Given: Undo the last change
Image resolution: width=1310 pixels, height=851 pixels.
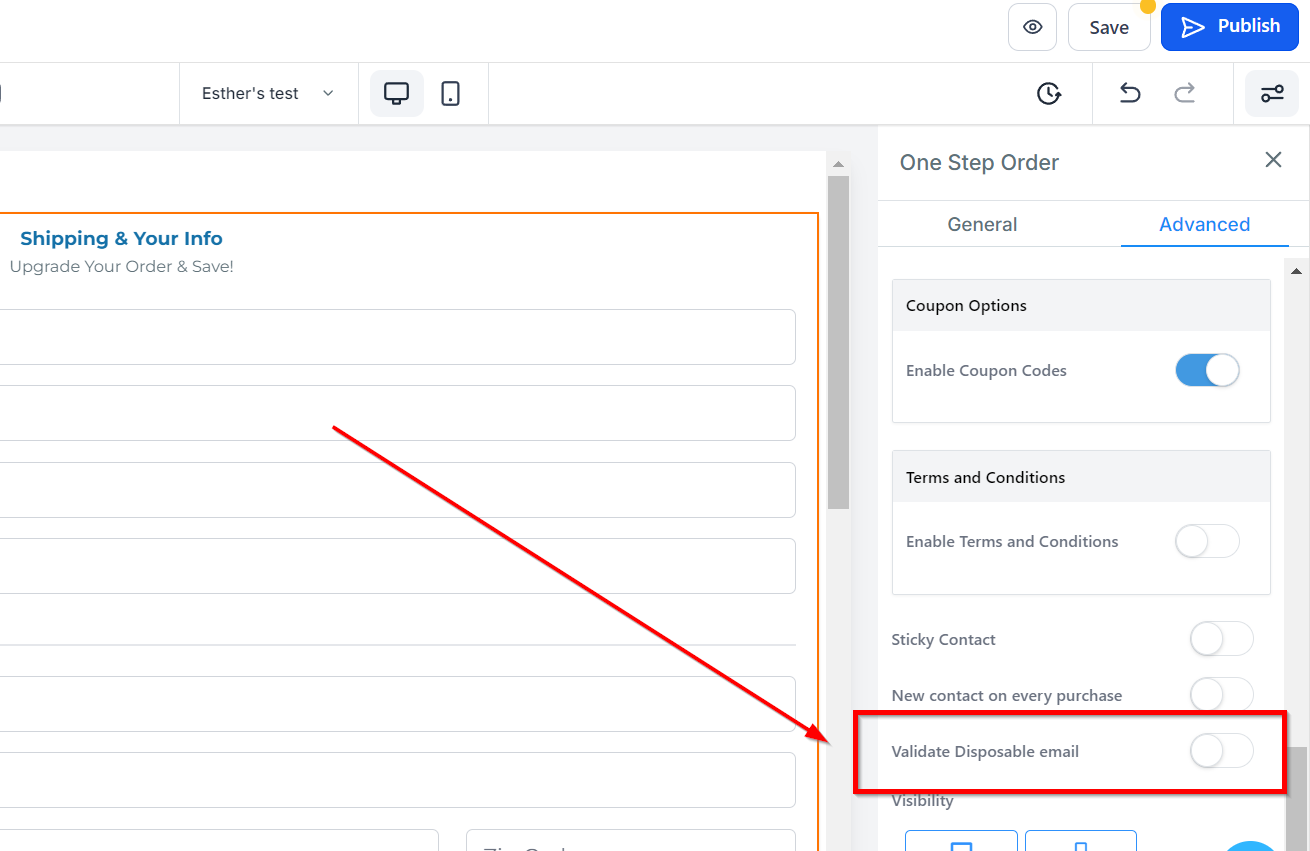Looking at the screenshot, I should click(1130, 94).
